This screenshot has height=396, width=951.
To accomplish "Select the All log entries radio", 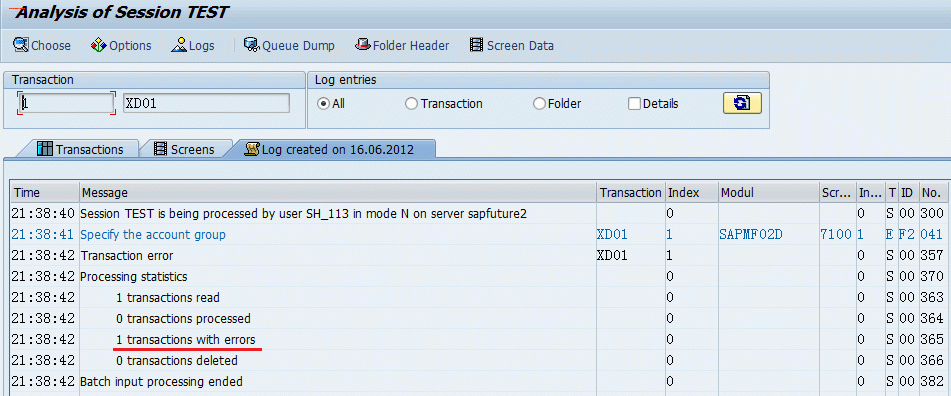I will (324, 104).
